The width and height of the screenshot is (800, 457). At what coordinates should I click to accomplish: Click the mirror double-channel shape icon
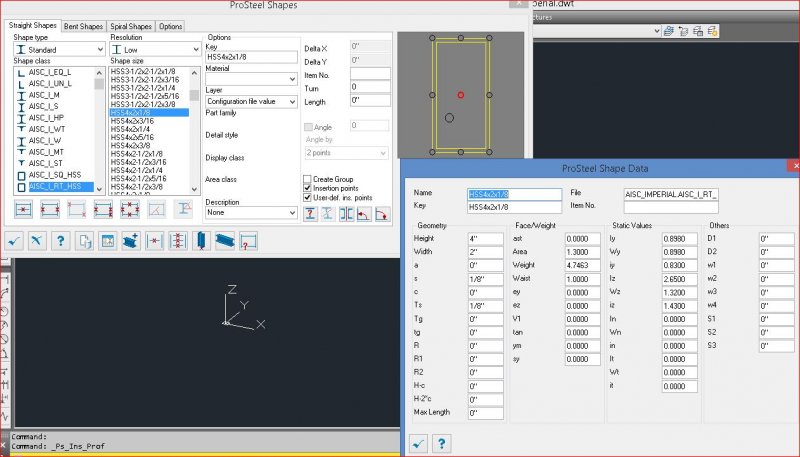[346, 214]
